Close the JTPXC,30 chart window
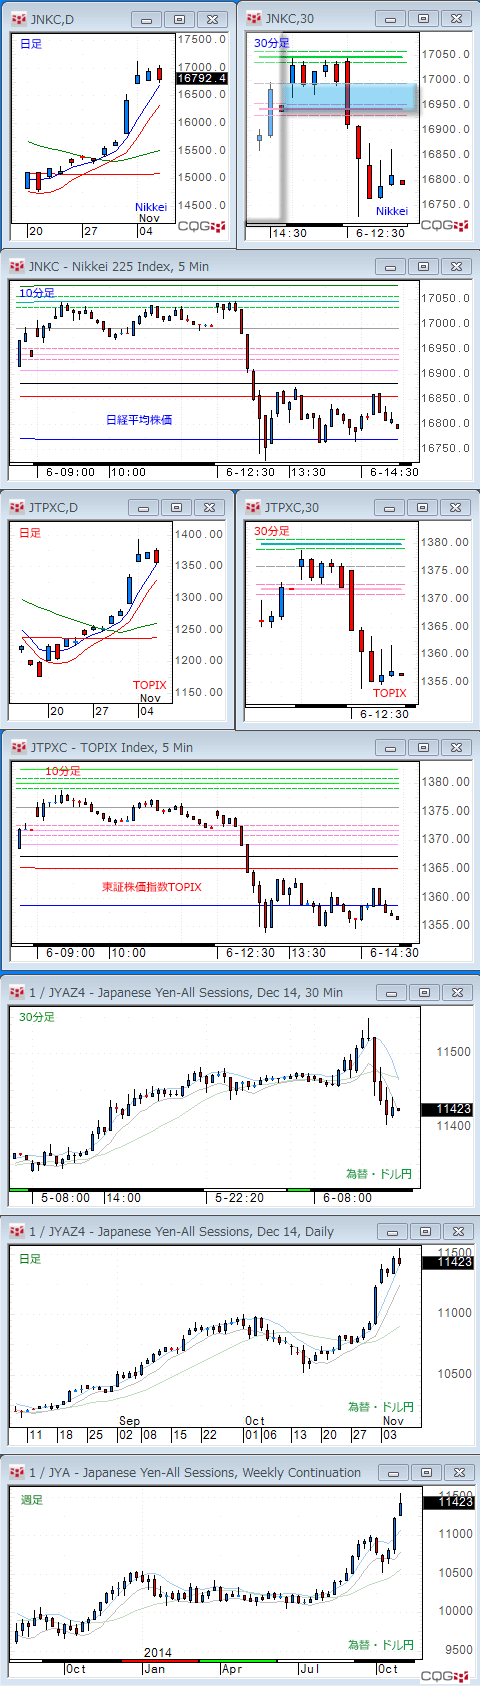Viewport: 480px width, 1691px height. tap(456, 508)
